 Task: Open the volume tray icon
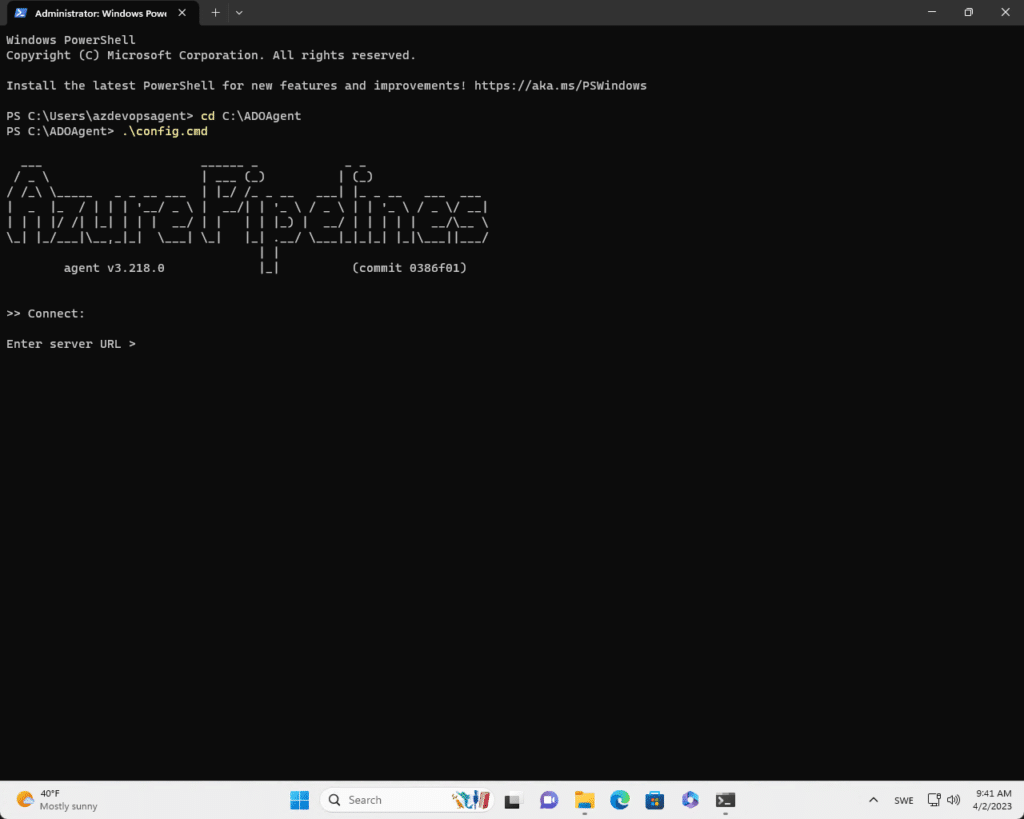pyautogui.click(x=953, y=800)
